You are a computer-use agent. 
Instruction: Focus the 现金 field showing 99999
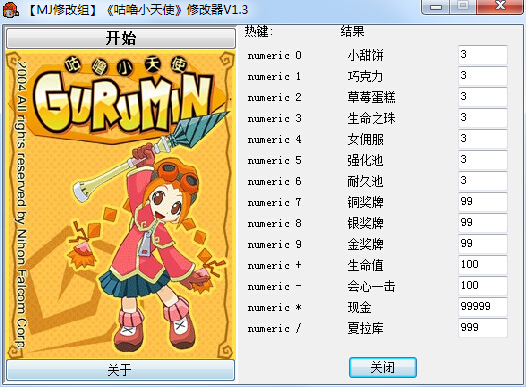tap(483, 307)
